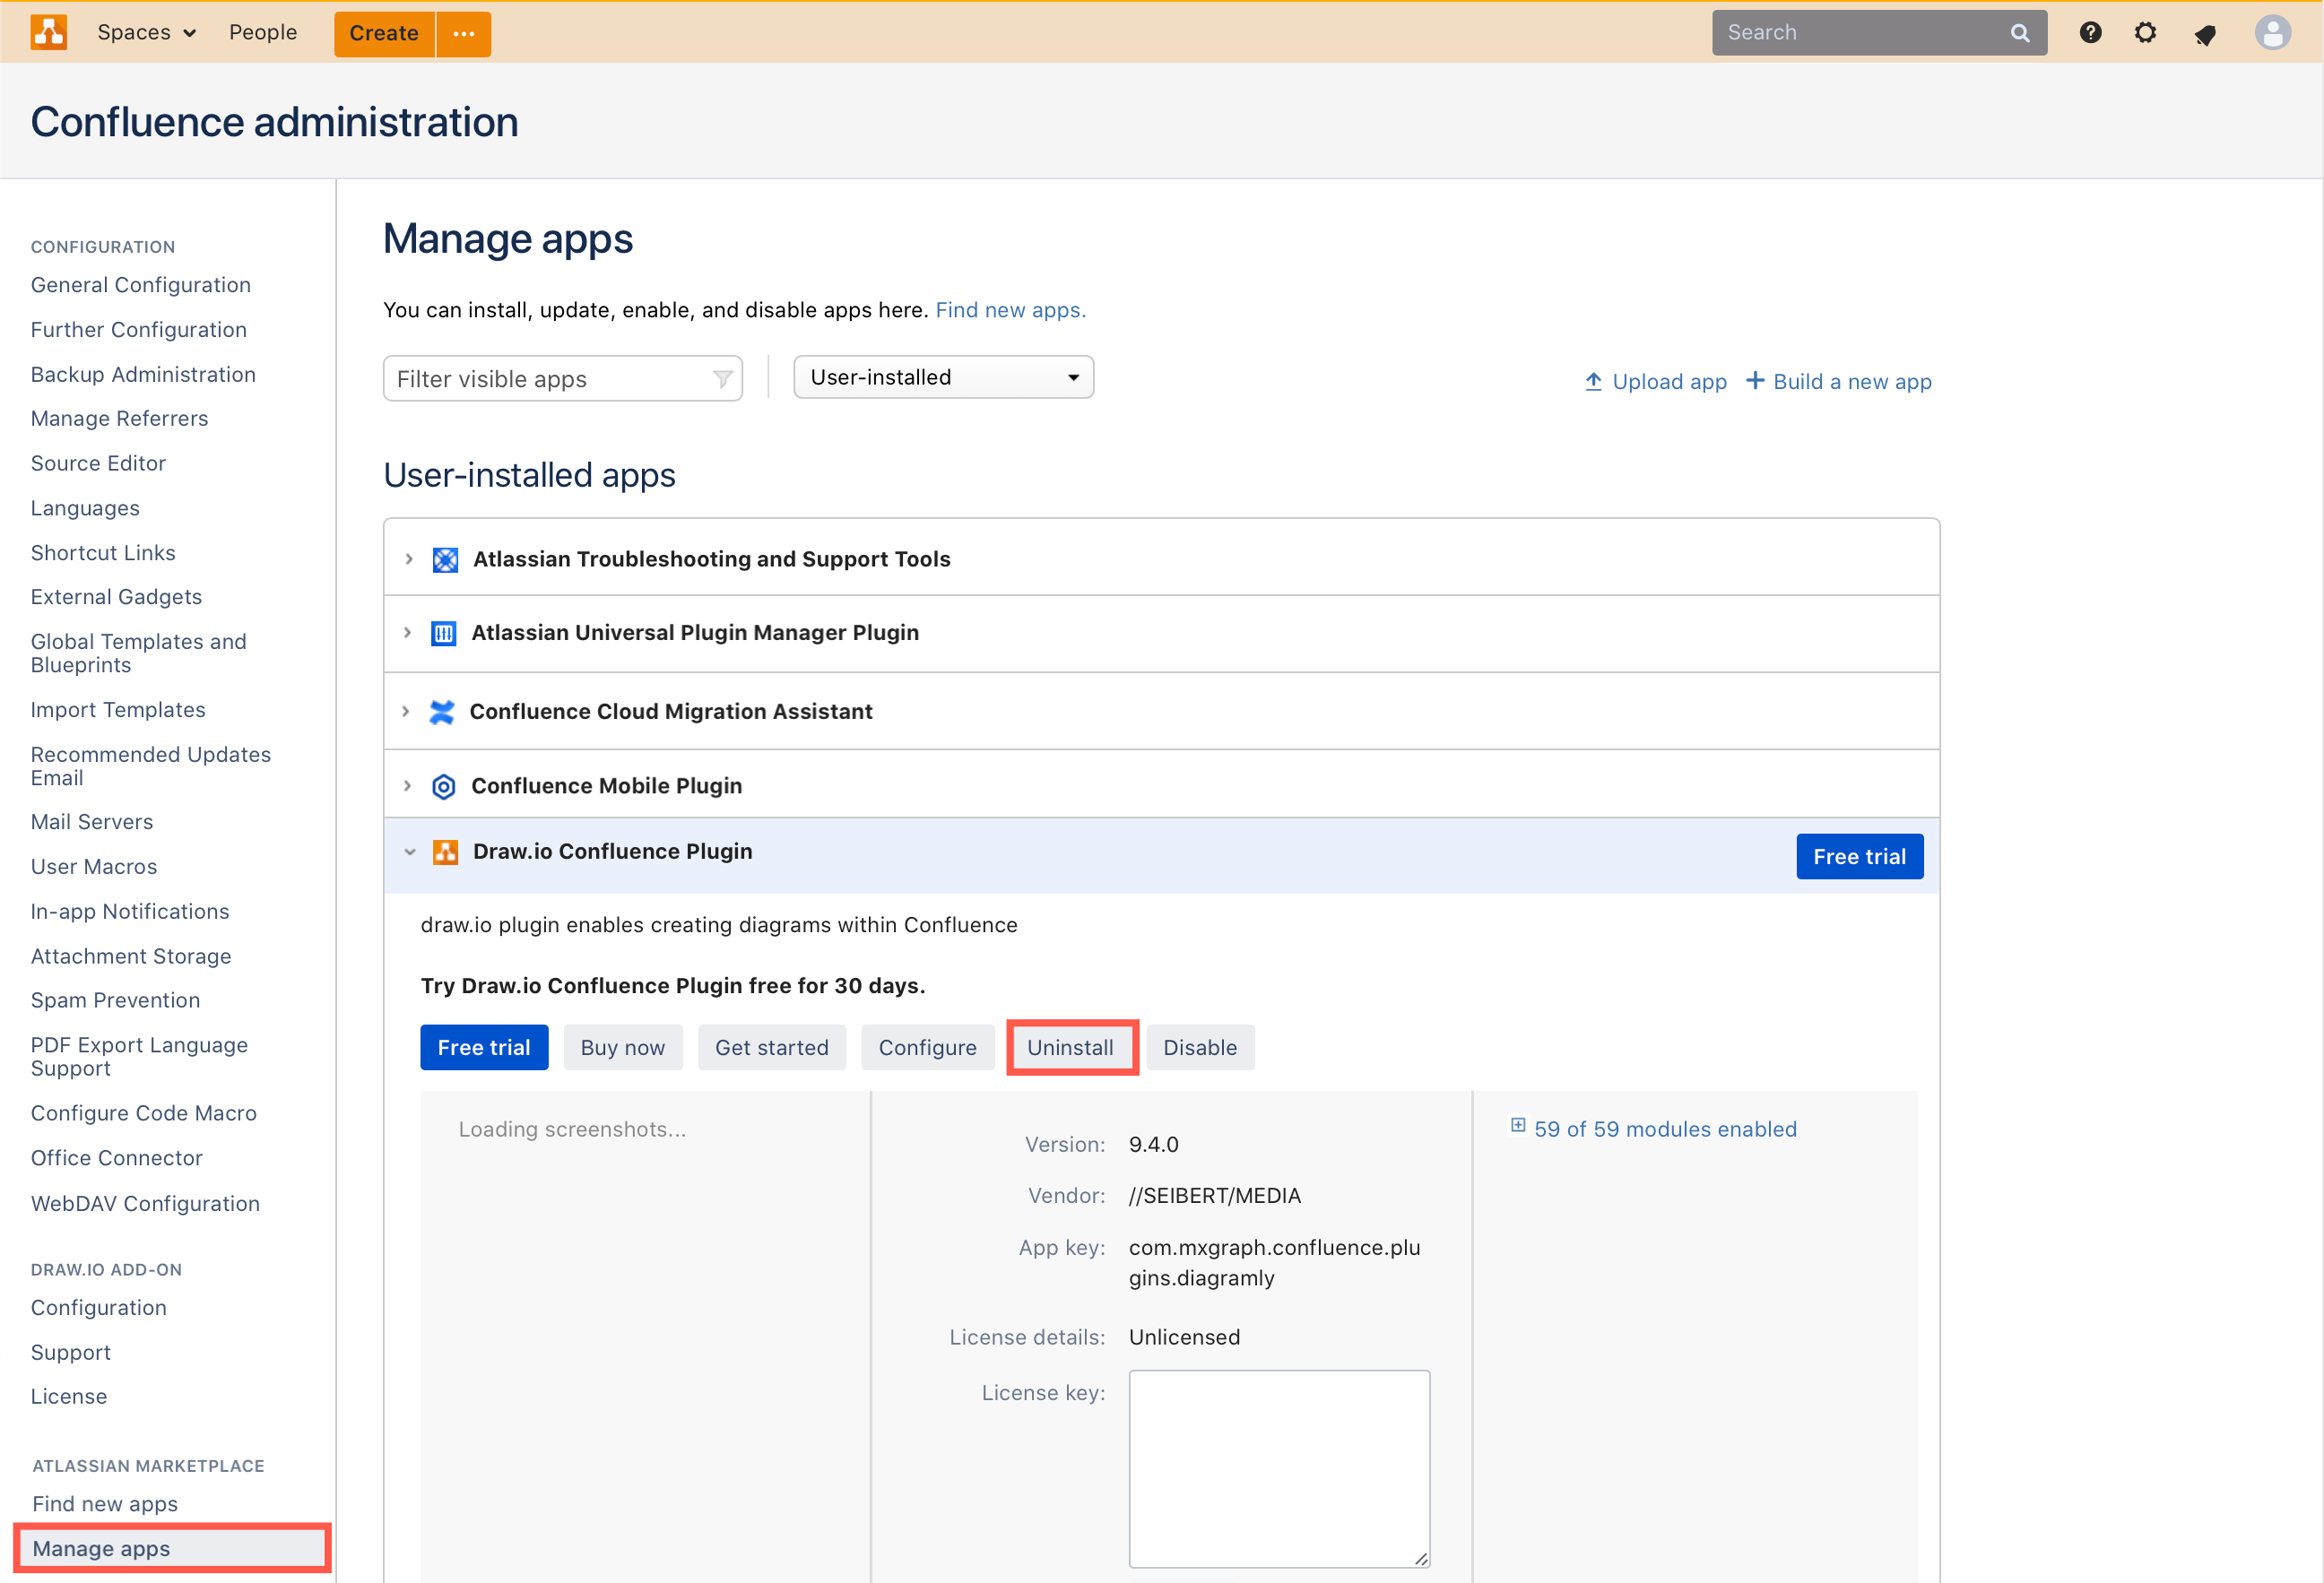
Task: Open User Macros page
Action: tap(94, 867)
